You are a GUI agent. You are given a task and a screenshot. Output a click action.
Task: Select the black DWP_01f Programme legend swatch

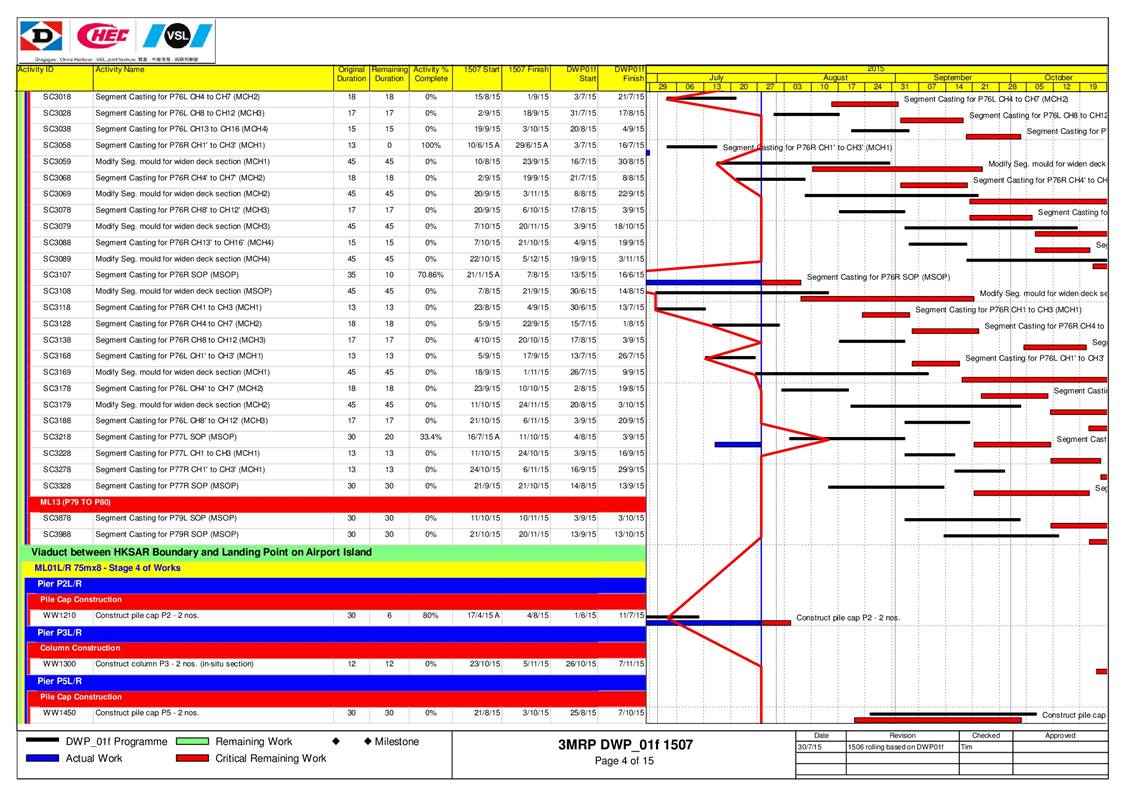tap(42, 741)
